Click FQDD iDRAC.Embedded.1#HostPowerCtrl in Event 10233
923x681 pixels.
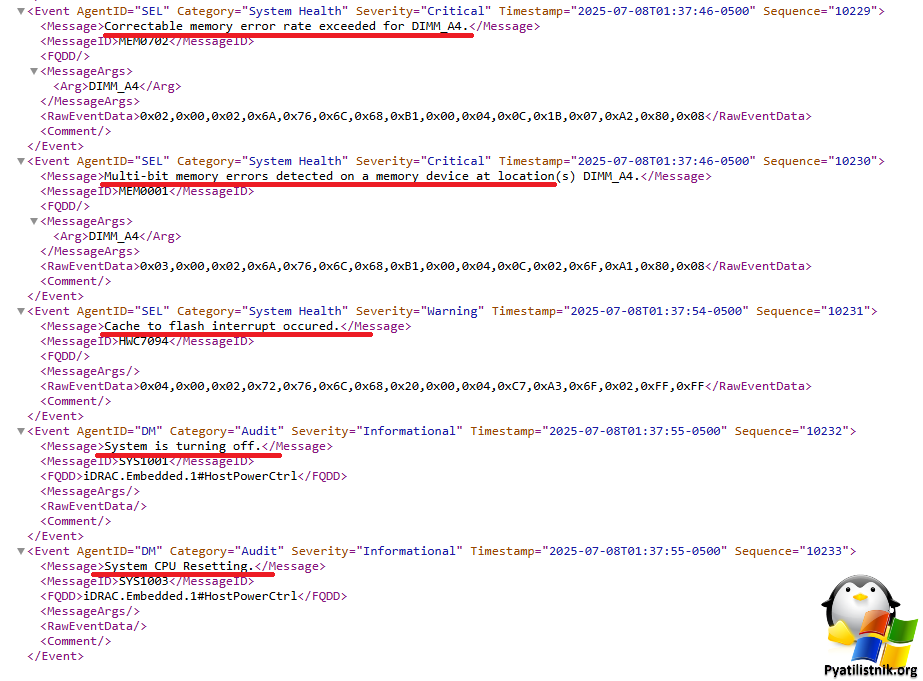click(190, 596)
